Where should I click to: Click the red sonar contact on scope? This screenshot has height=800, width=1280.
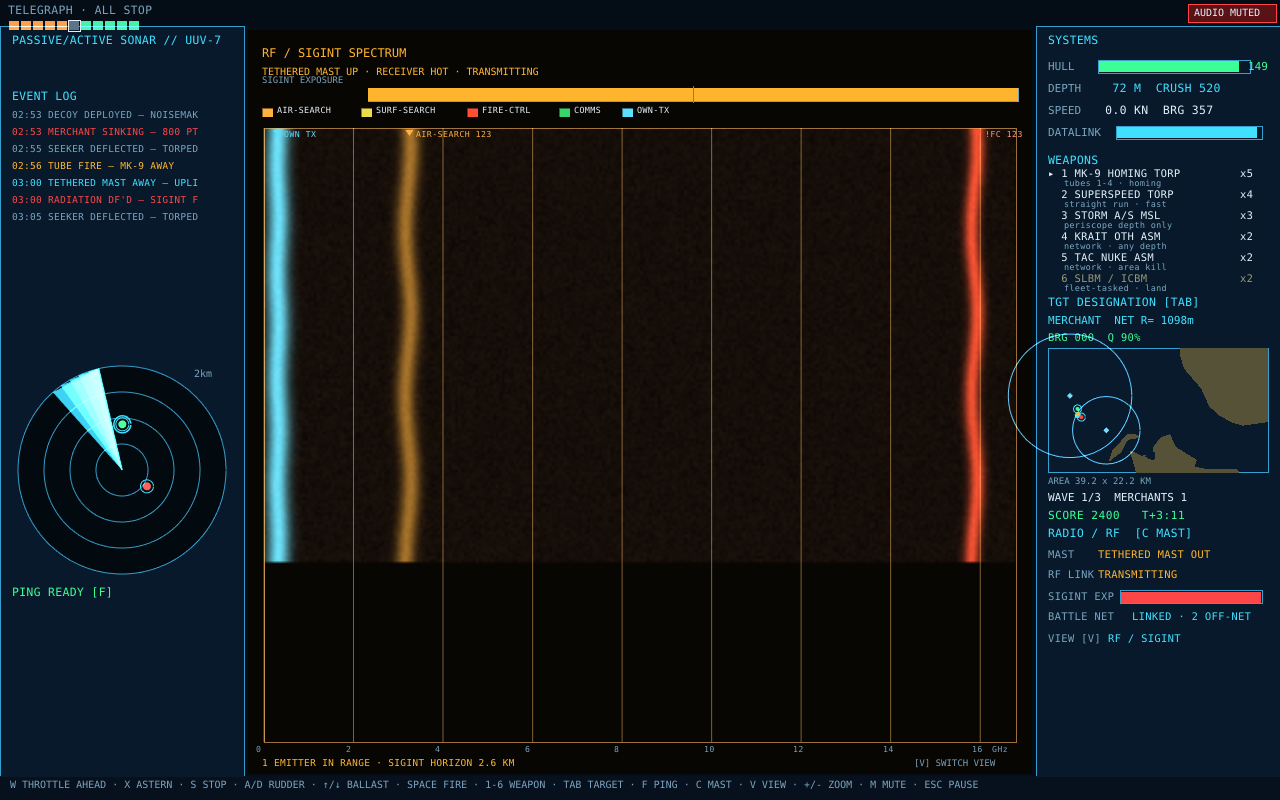tap(147, 486)
